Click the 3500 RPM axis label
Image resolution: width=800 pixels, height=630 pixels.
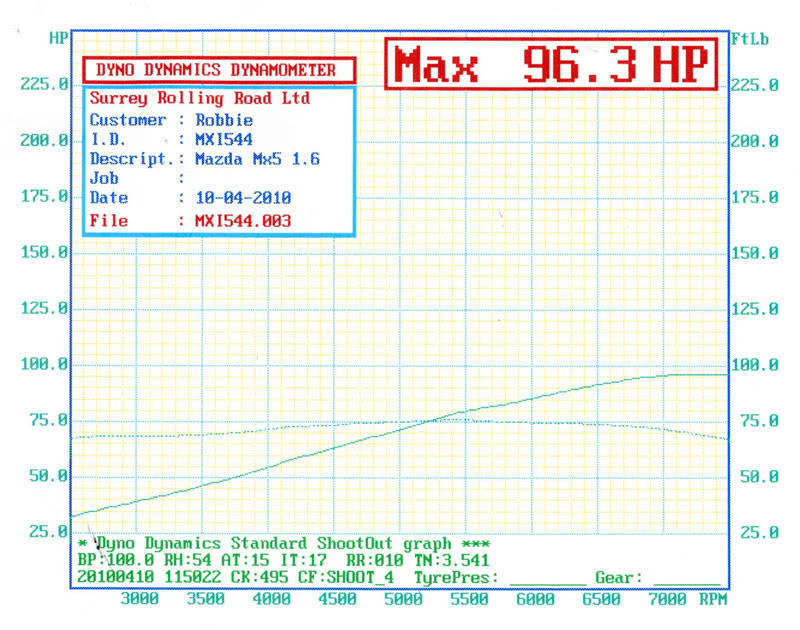tap(205, 598)
